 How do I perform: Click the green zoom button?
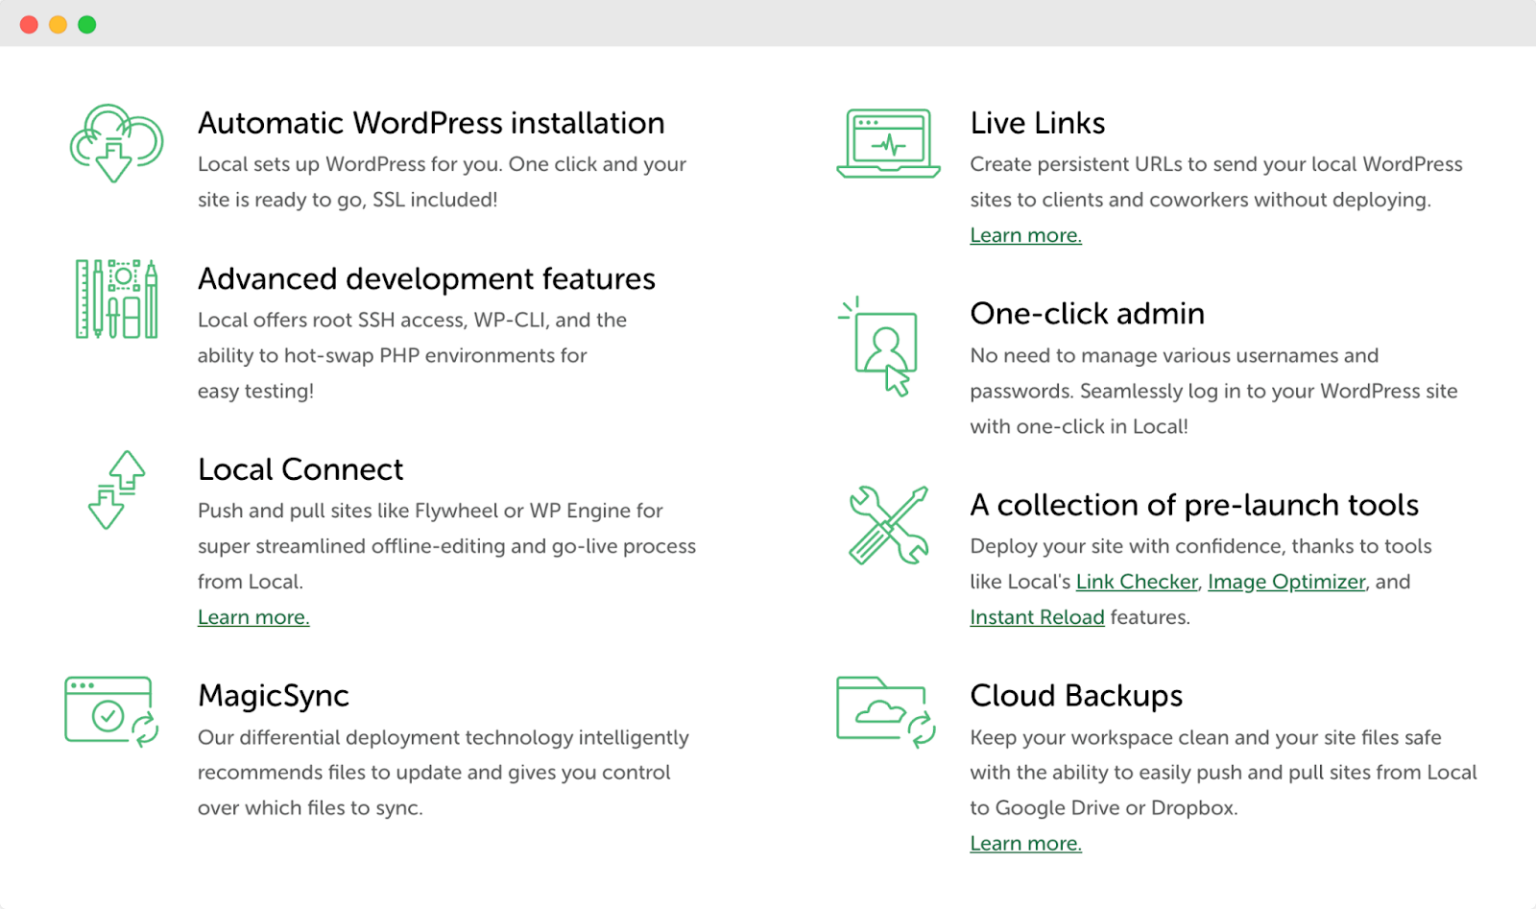(x=87, y=23)
